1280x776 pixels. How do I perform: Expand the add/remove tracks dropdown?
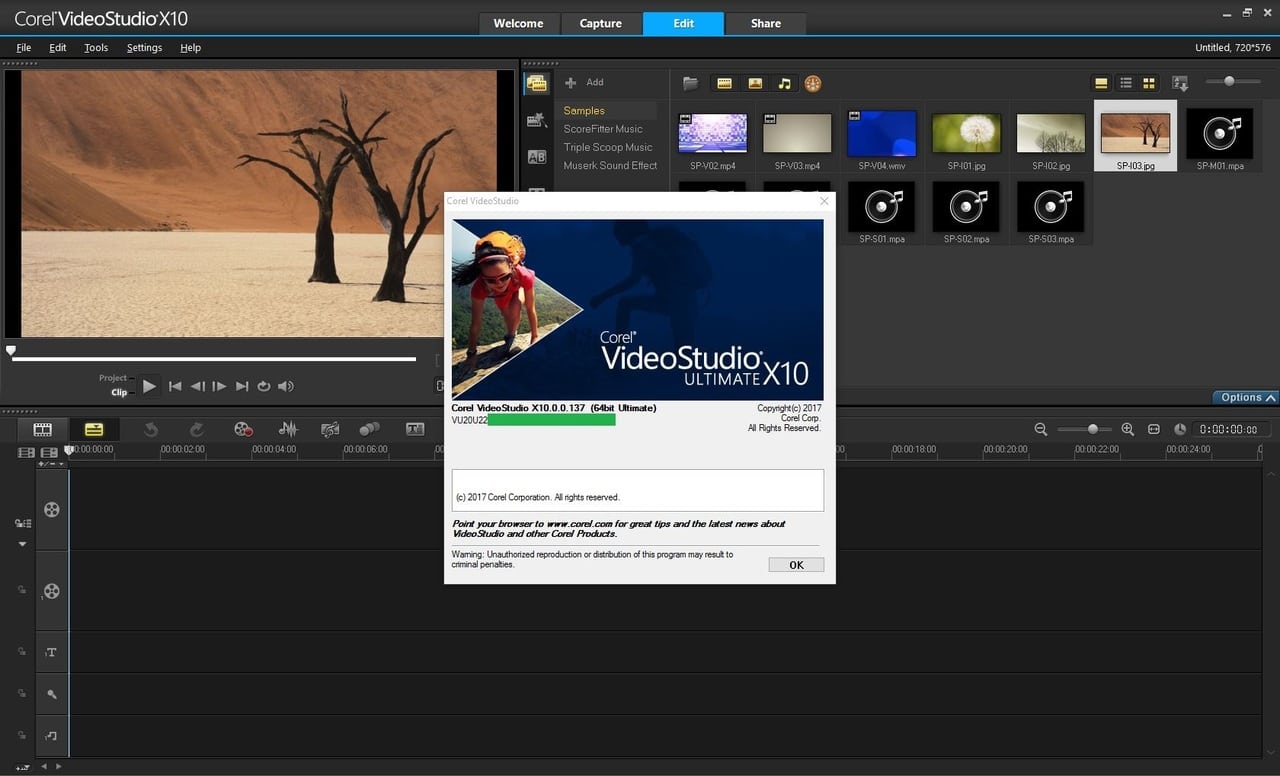click(51, 464)
